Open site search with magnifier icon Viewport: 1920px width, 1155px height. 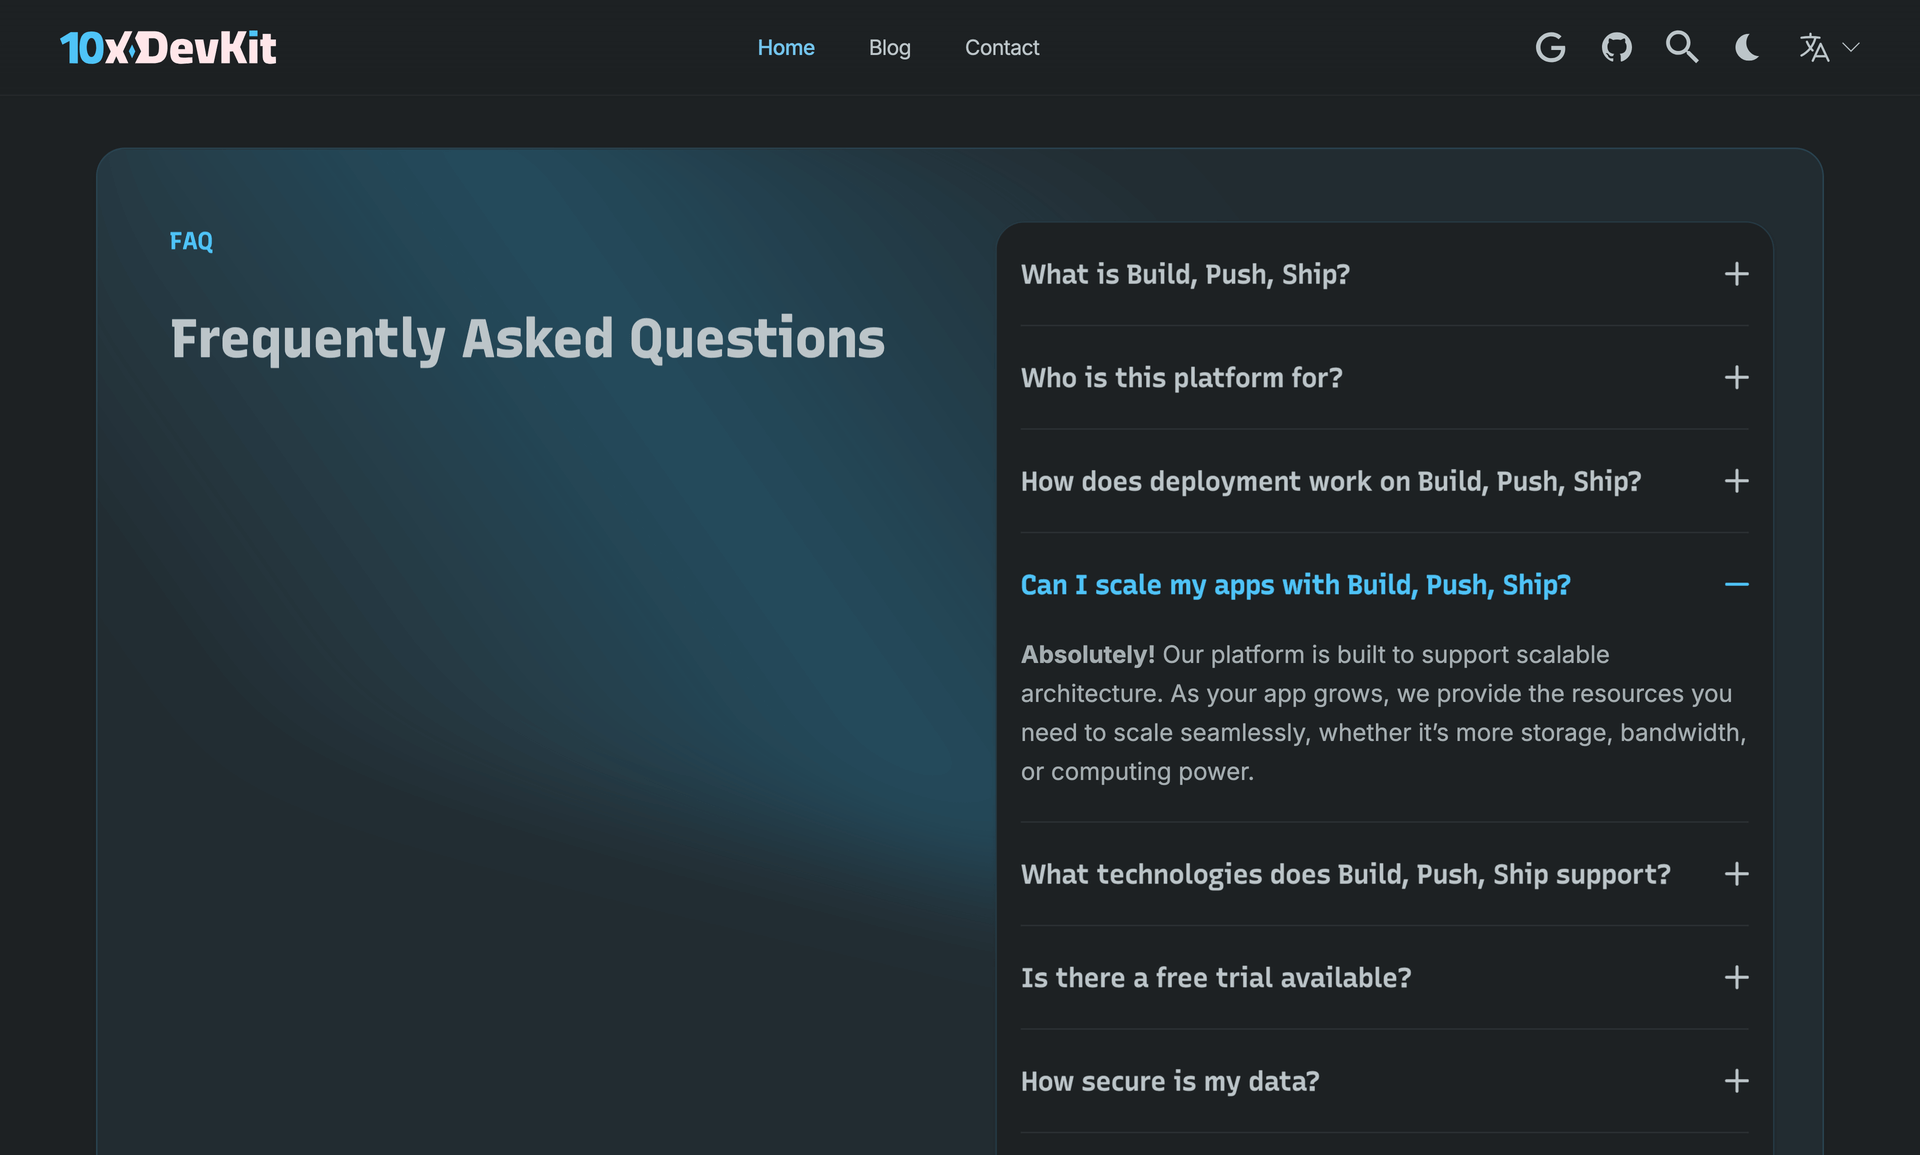(1682, 47)
